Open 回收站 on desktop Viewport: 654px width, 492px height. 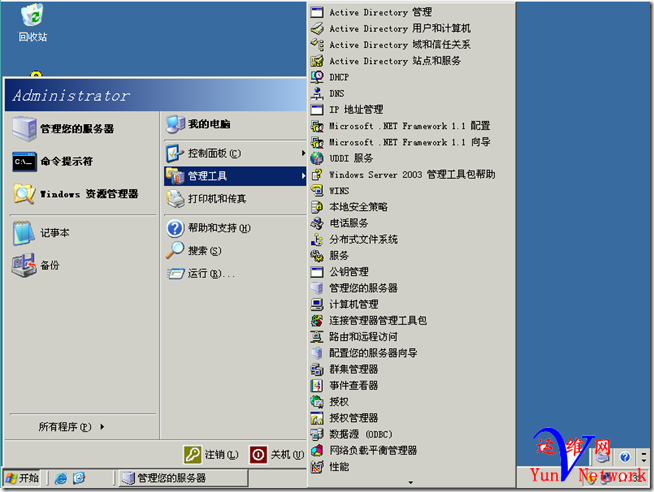point(33,23)
